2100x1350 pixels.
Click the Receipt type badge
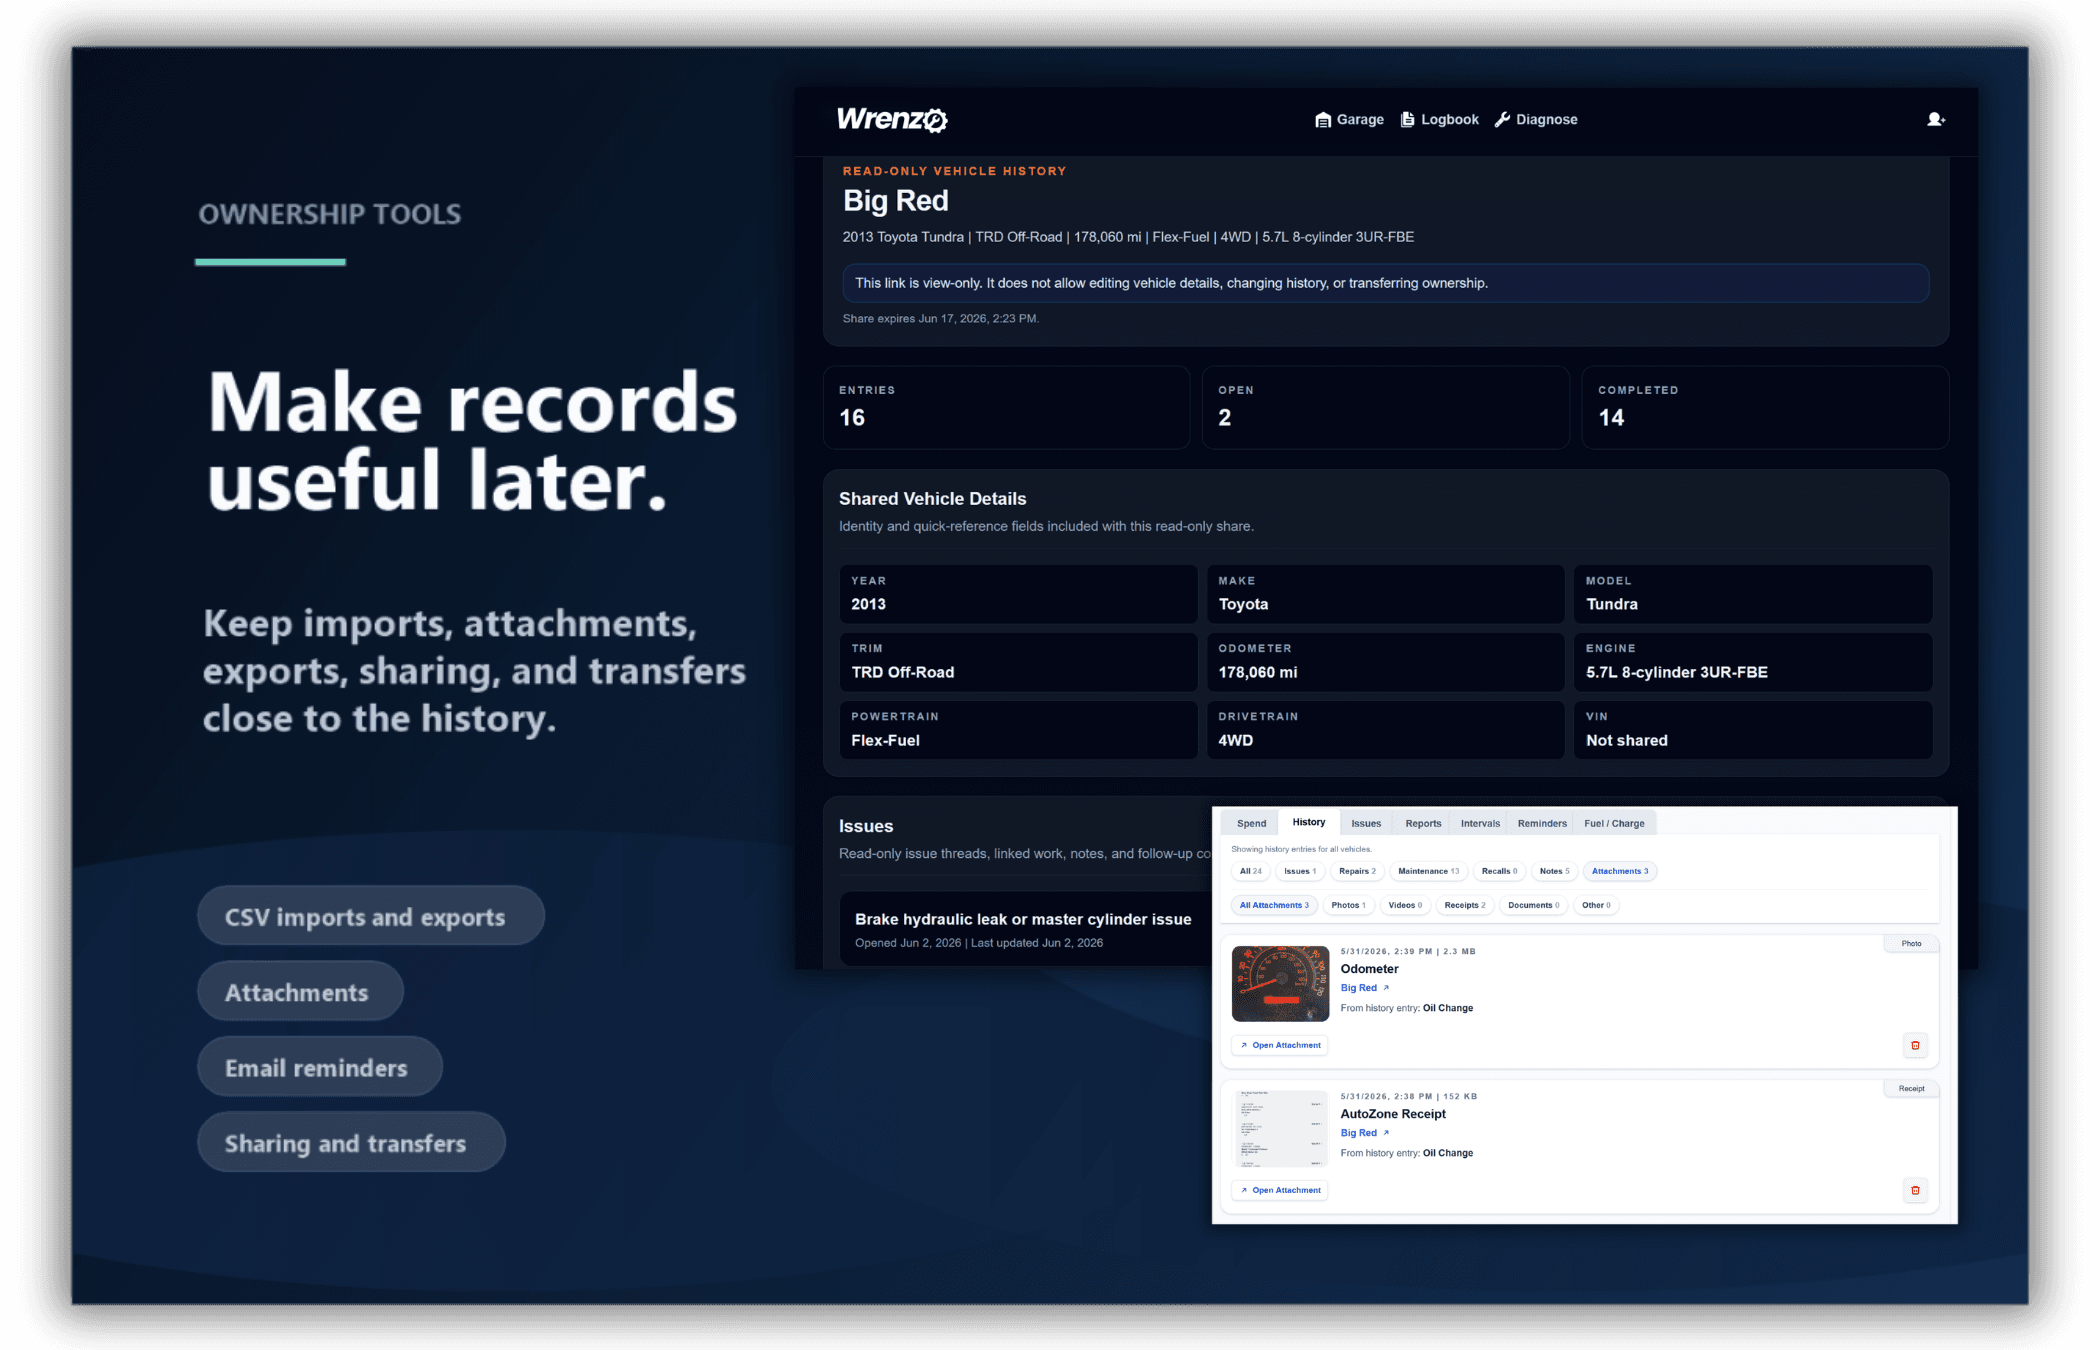pos(1911,1088)
